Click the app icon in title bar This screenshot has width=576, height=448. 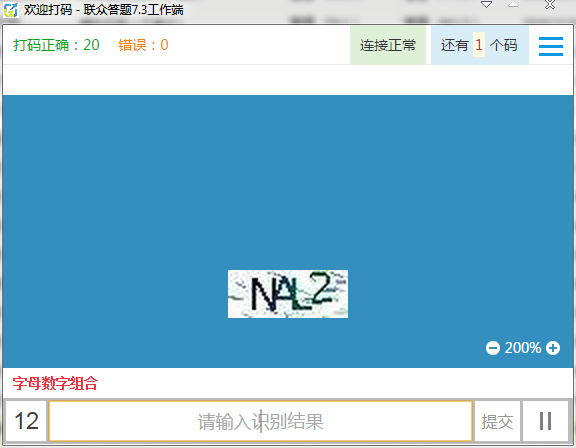click(x=10, y=10)
